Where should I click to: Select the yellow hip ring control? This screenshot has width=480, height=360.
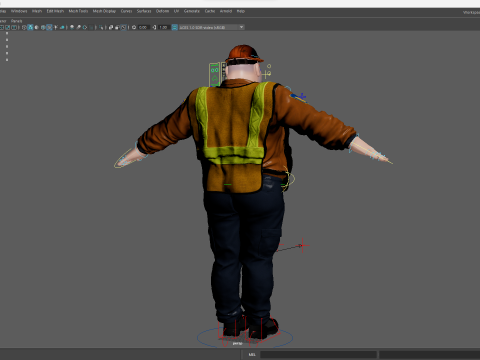click(289, 179)
